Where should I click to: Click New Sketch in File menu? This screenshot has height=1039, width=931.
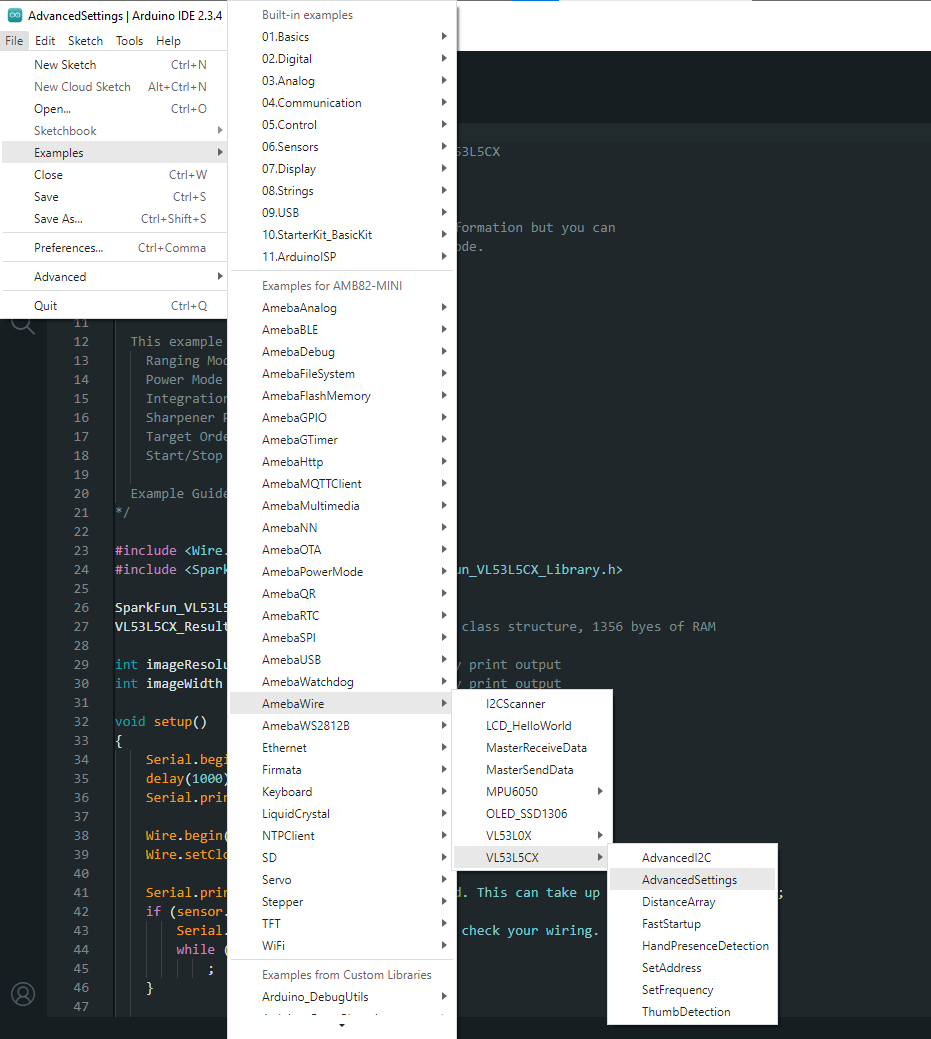(65, 65)
